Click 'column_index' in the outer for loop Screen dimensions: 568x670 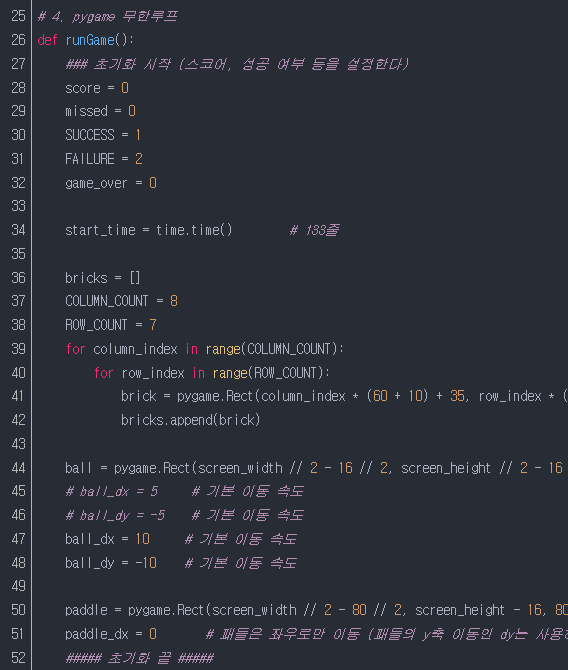coord(135,349)
